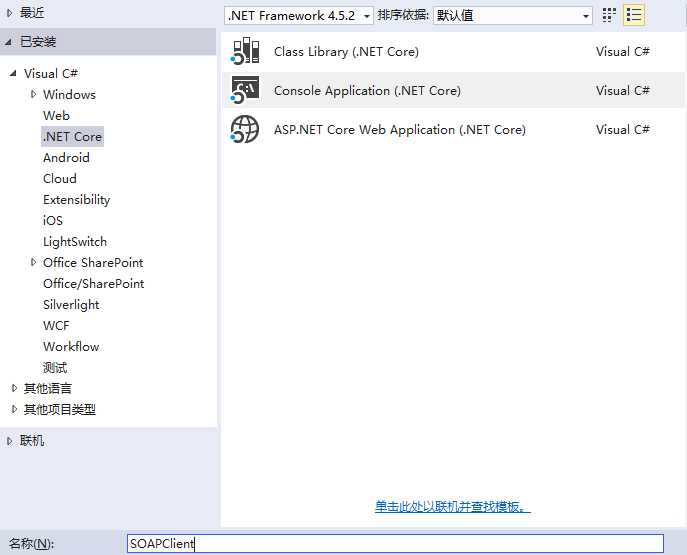Click the 最近 header label
This screenshot has width=687, height=555.
point(32,13)
